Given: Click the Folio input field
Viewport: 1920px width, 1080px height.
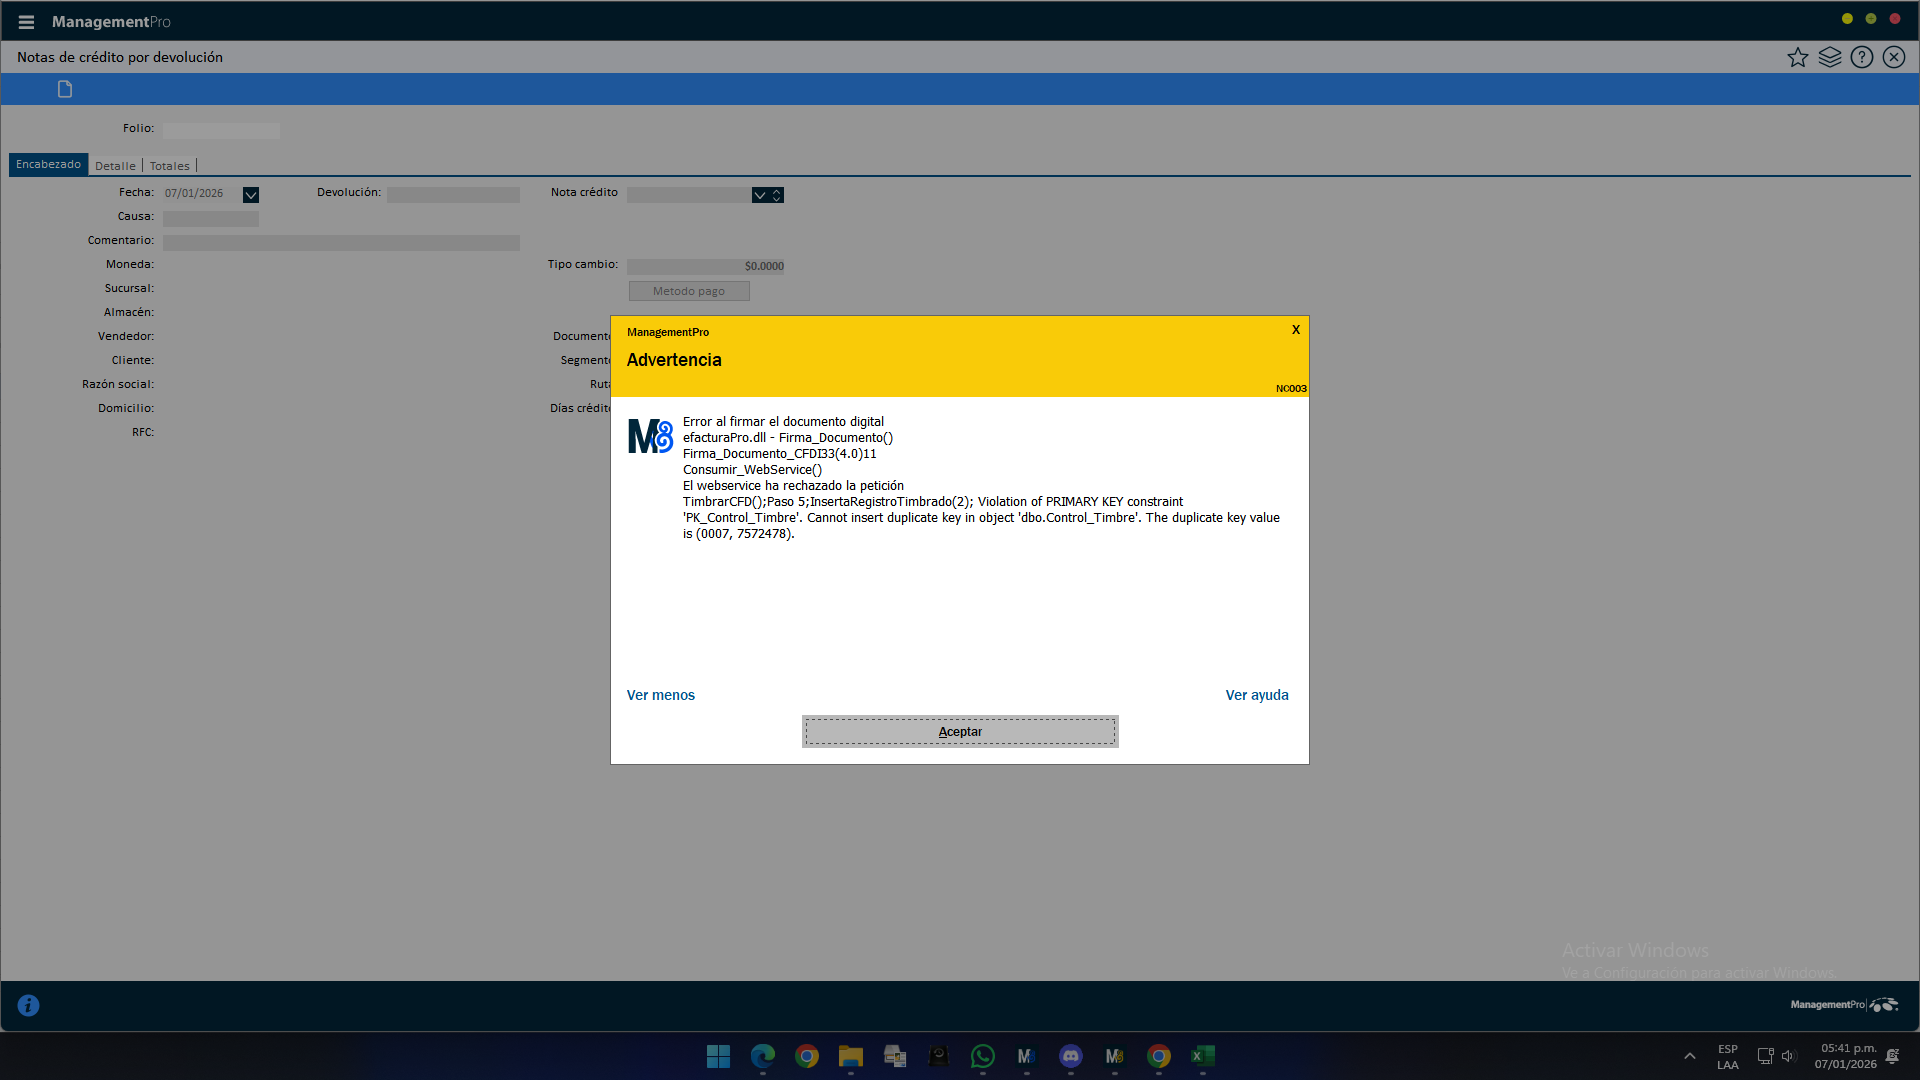Looking at the screenshot, I should point(221,130).
